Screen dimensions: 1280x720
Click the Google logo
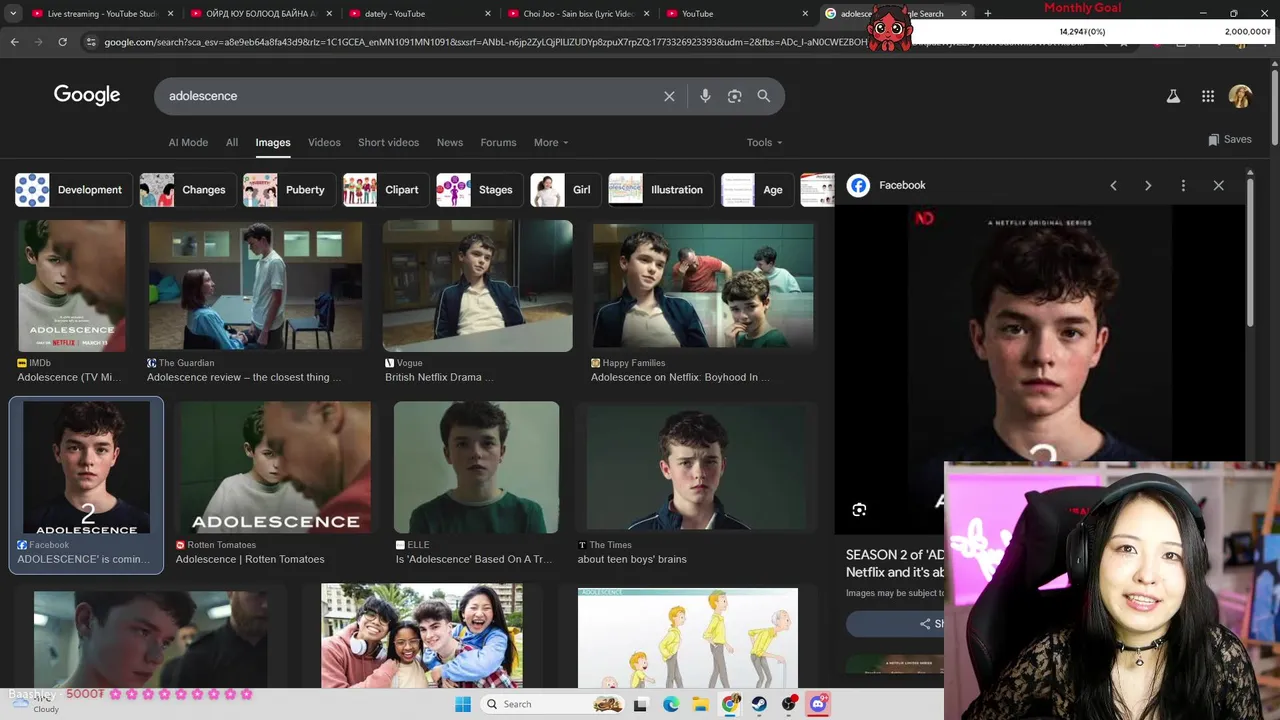click(x=87, y=95)
